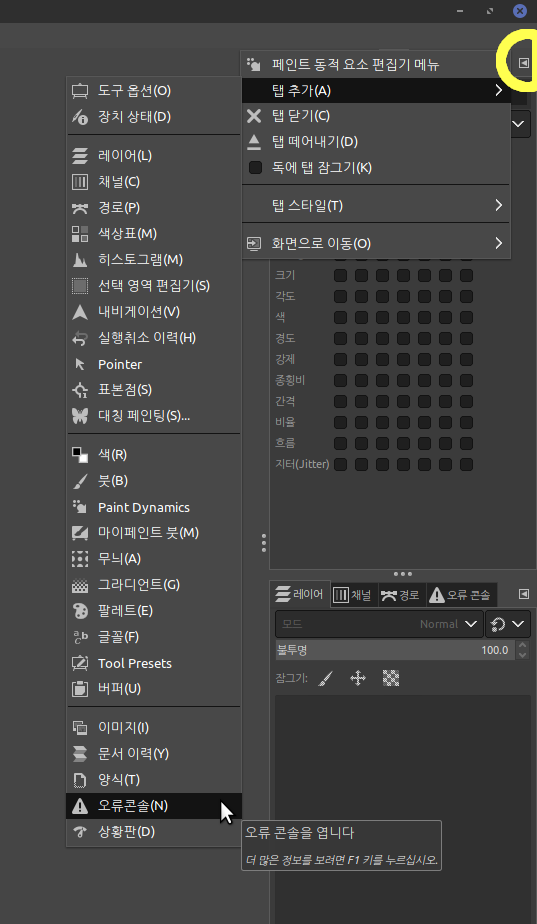The width and height of the screenshot is (537, 924).
Task: Open 마이페인트 붓(M) dialog
Action: [153, 533]
